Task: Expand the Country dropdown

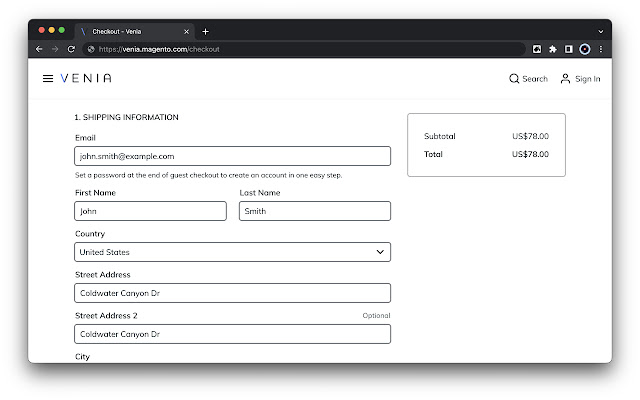Action: tap(232, 252)
